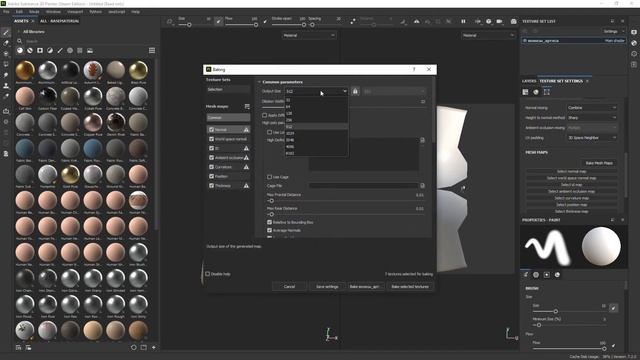The width and height of the screenshot is (640, 360).
Task: Choose 1024 in Output Size list
Action: click(316, 133)
